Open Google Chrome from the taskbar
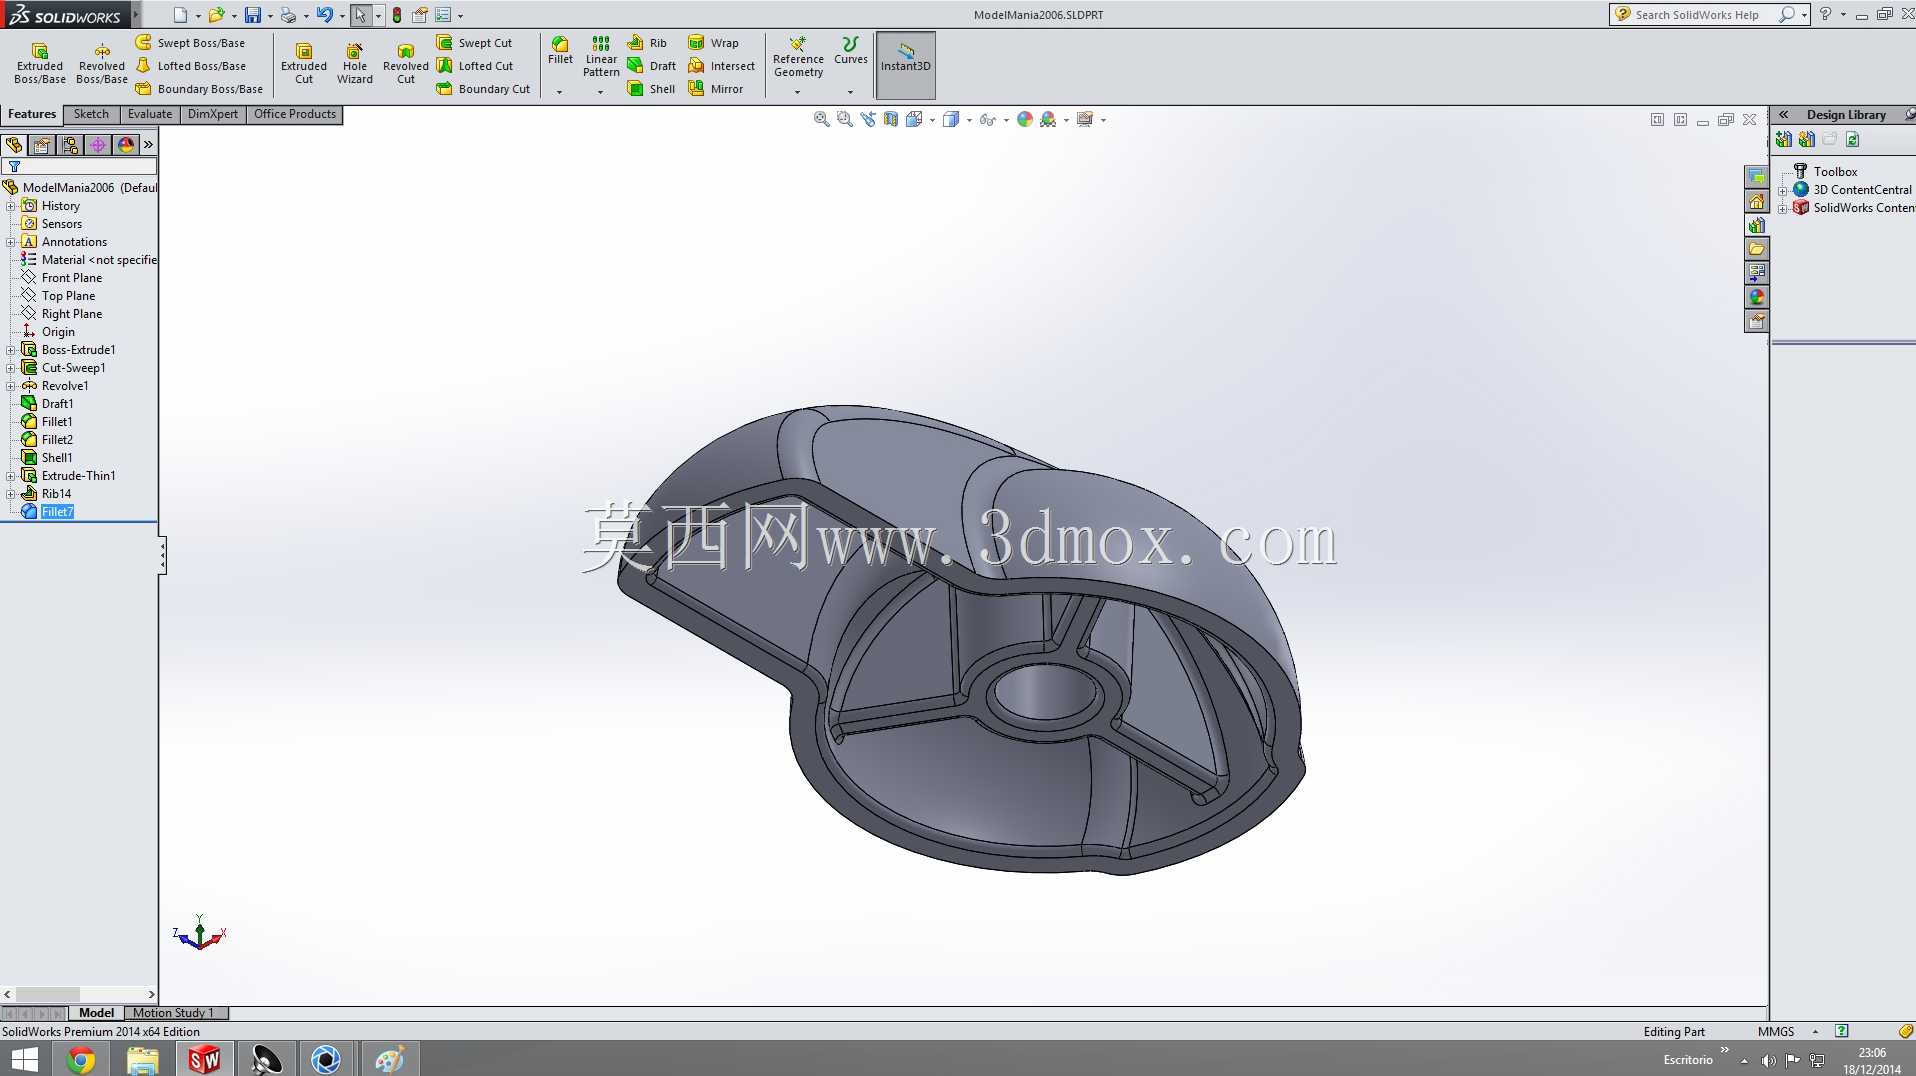1916x1076 pixels. tap(81, 1059)
